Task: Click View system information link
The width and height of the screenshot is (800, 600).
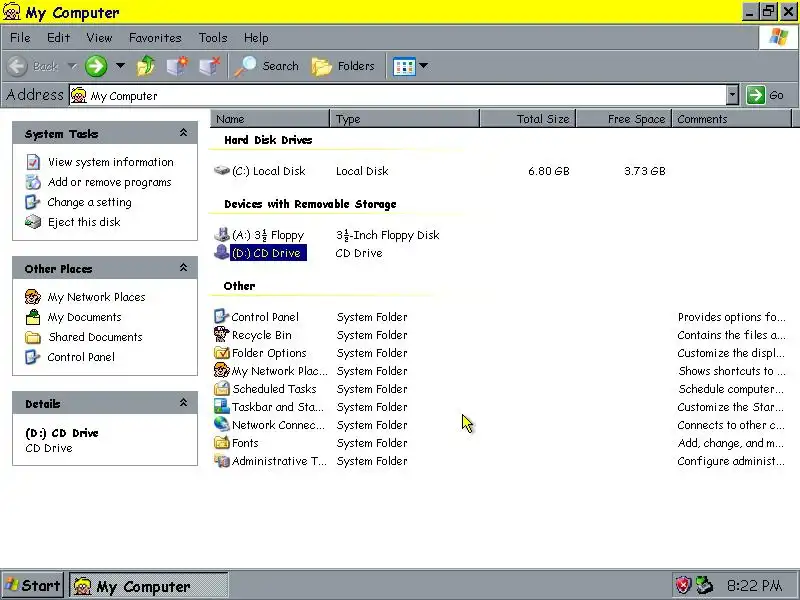Action: pyautogui.click(x=111, y=162)
